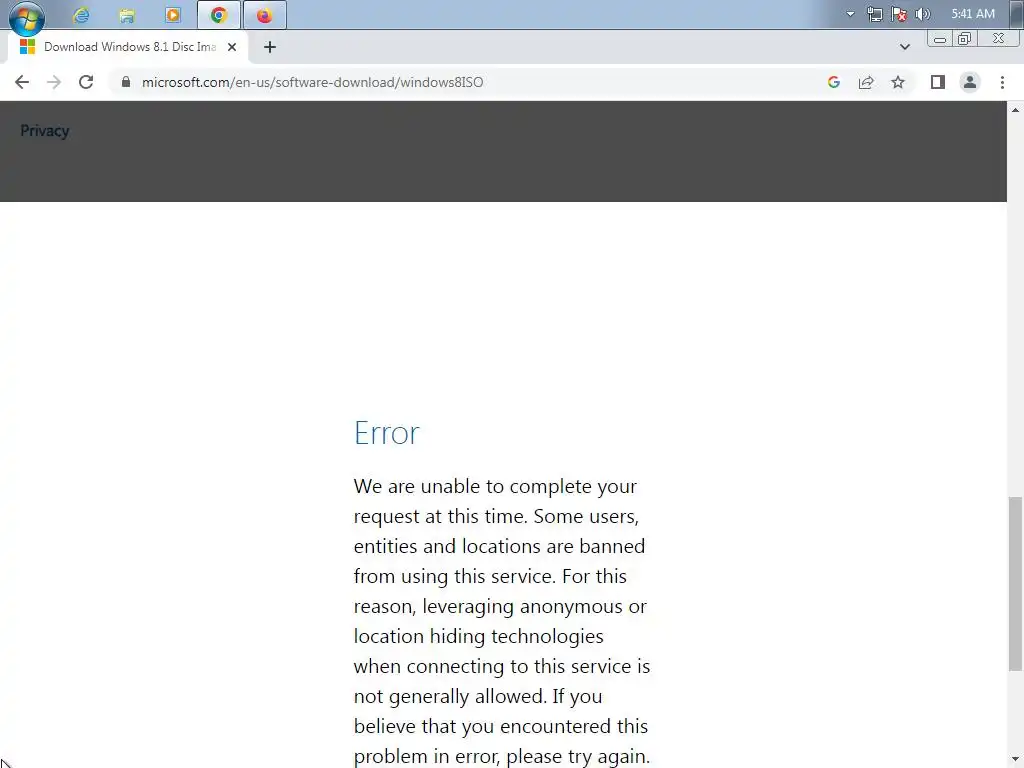Open the volume speaker icon

pos(923,14)
